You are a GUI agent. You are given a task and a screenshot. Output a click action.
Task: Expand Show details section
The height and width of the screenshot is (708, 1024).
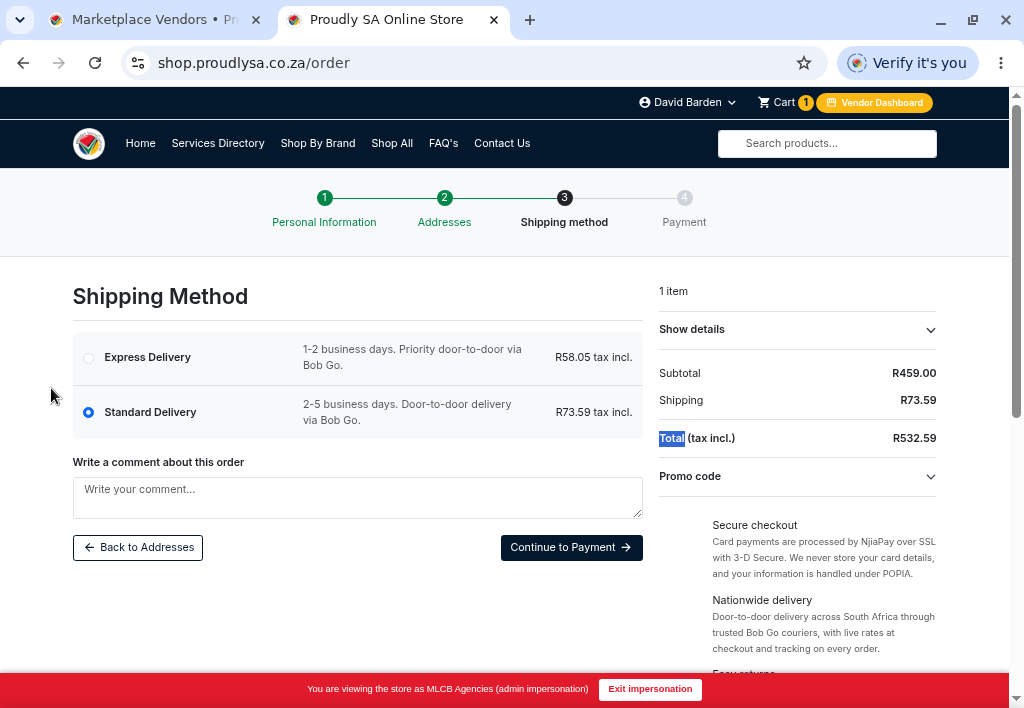(x=797, y=330)
